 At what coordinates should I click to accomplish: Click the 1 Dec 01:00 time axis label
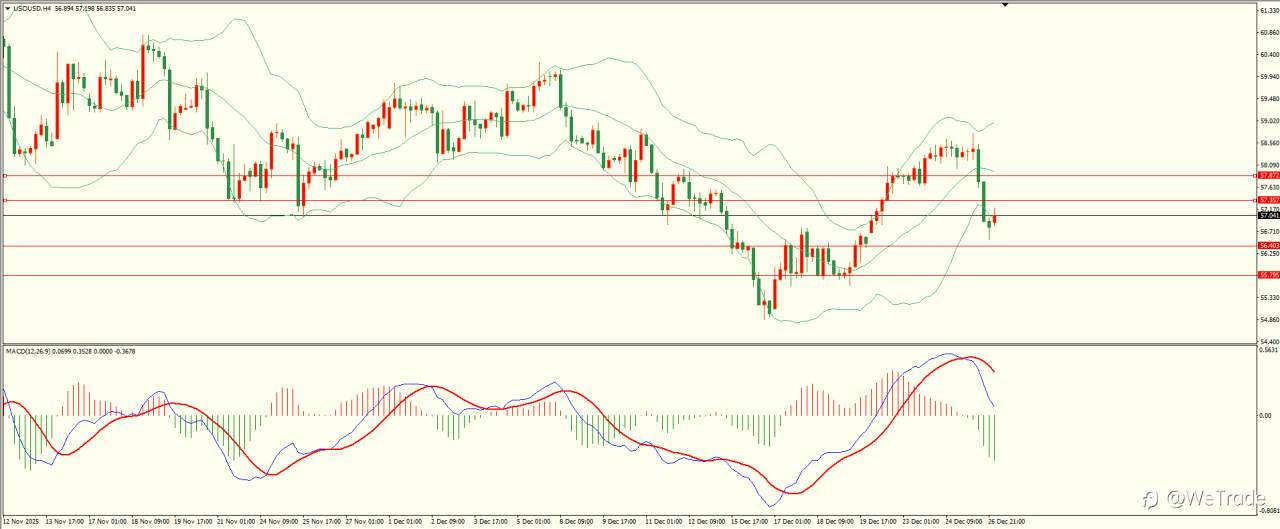point(407,521)
